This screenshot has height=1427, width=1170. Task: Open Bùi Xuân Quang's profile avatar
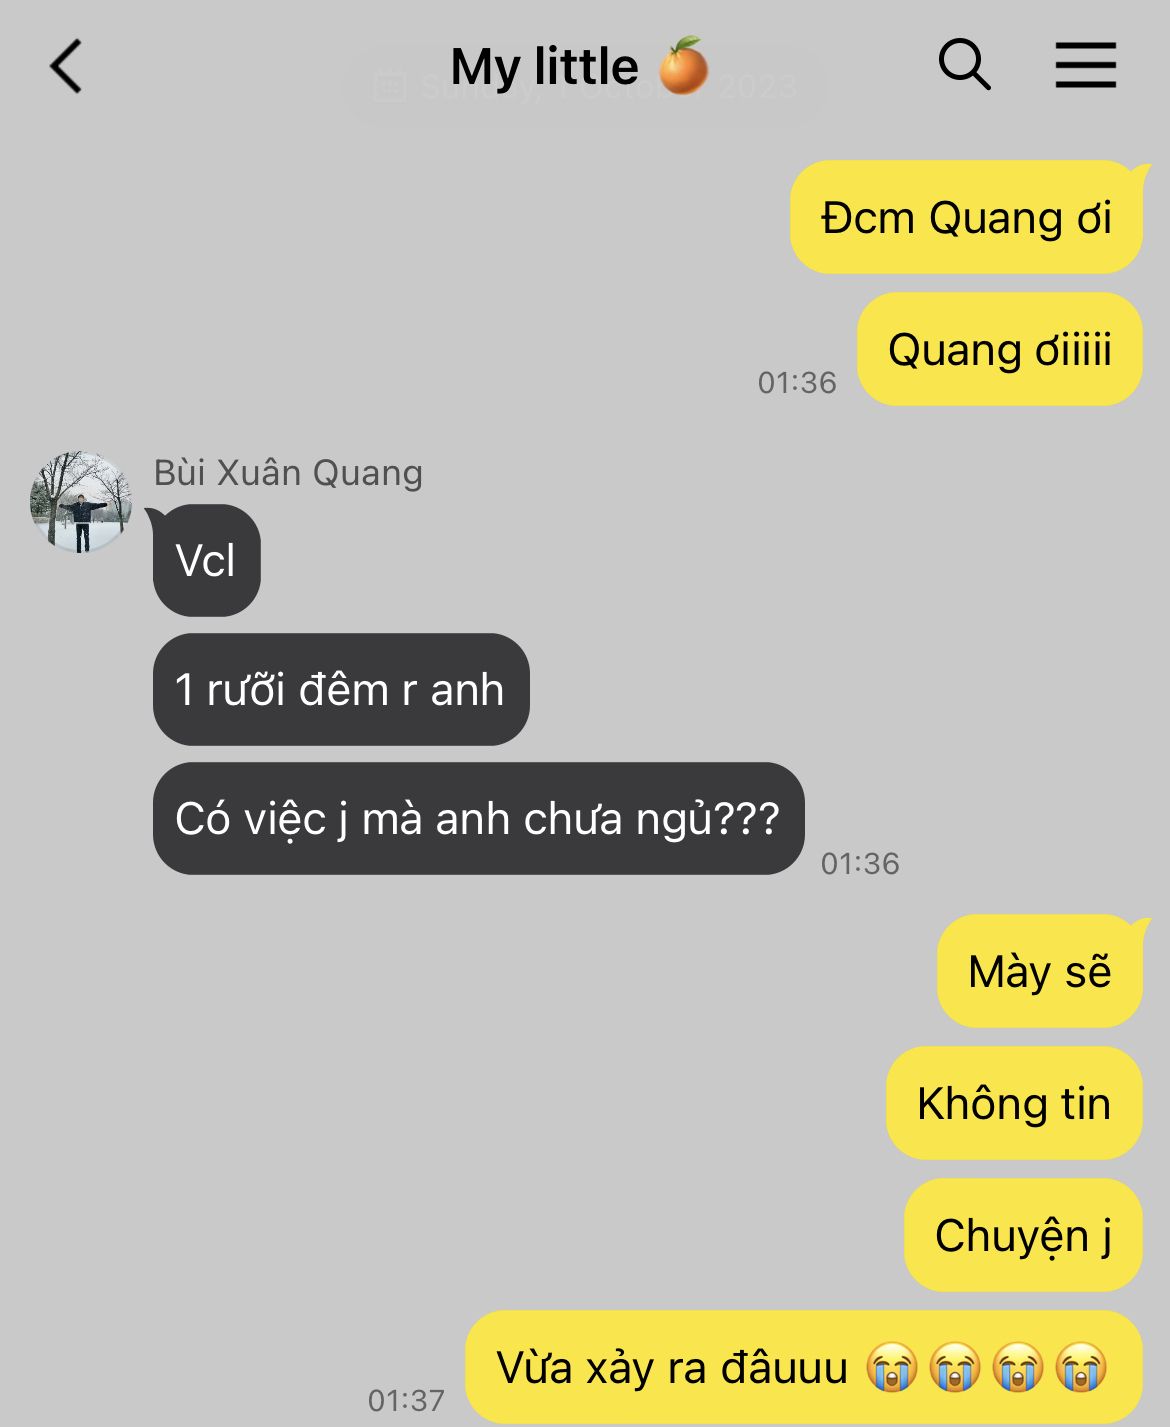[x=81, y=502]
